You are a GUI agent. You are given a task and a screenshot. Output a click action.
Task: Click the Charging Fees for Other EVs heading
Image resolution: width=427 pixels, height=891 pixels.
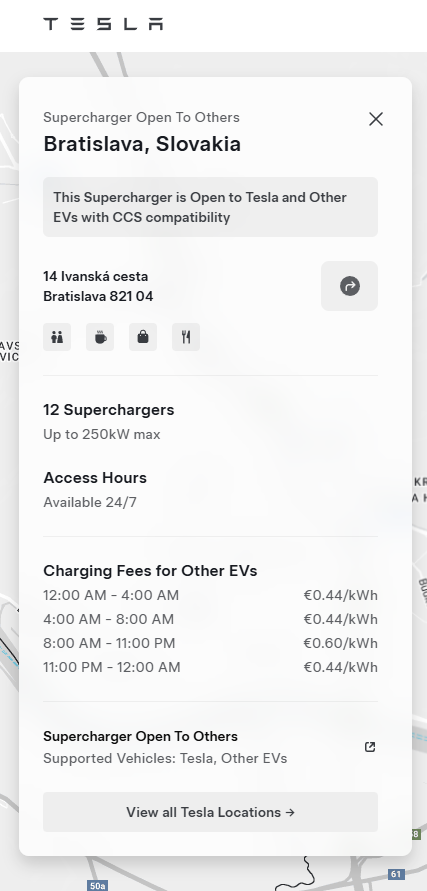(x=150, y=571)
